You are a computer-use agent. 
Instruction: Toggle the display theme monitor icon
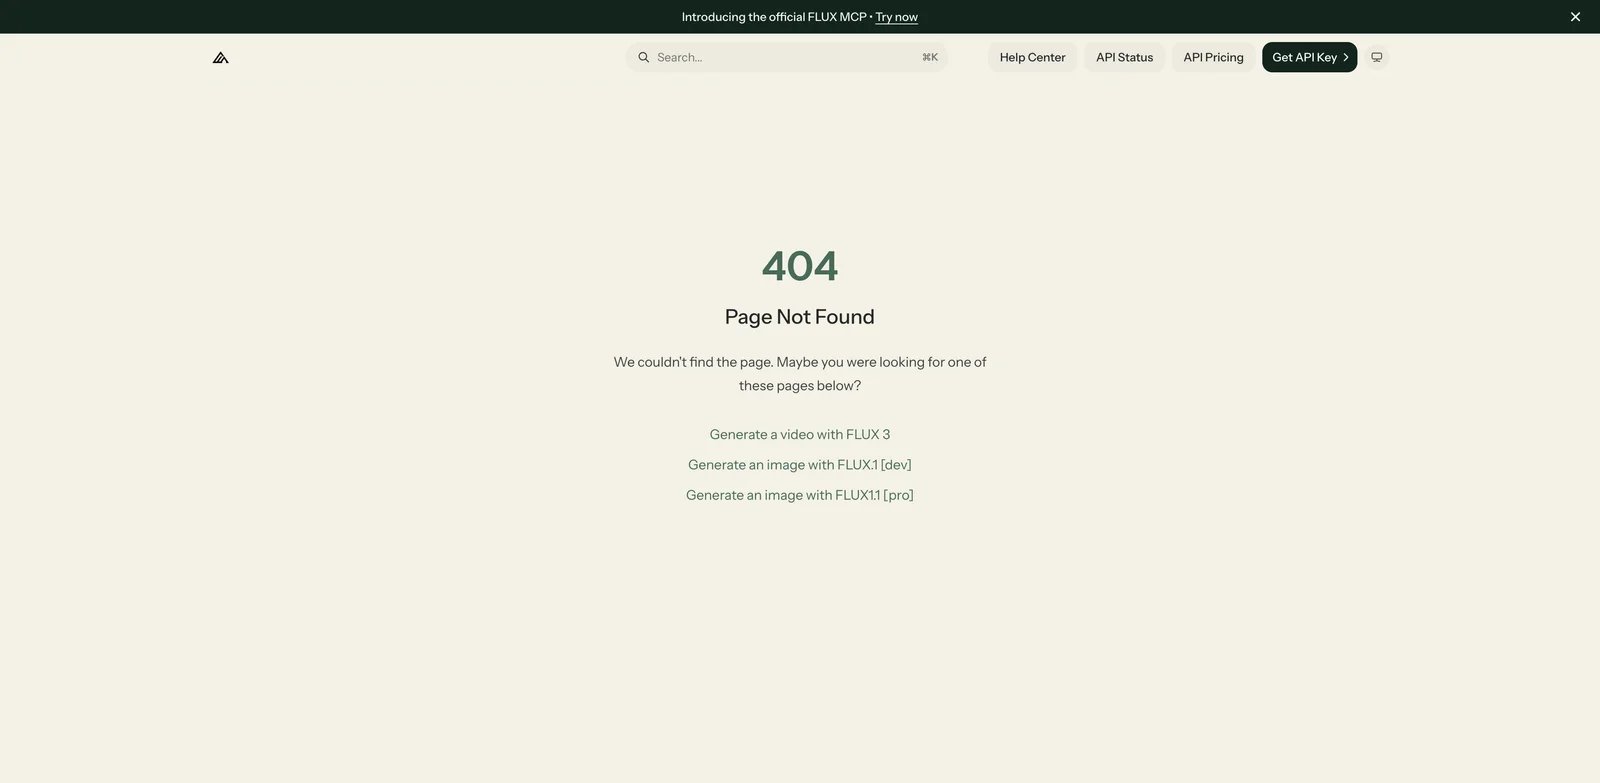tap(1377, 57)
